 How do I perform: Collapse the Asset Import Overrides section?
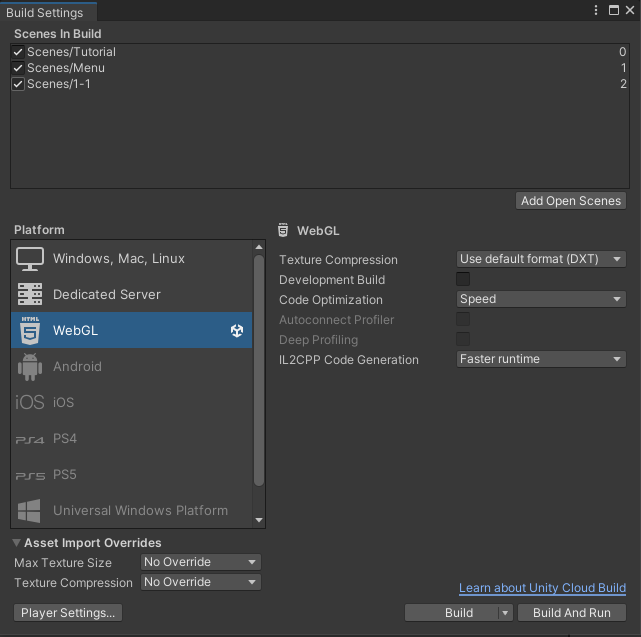click(18, 543)
